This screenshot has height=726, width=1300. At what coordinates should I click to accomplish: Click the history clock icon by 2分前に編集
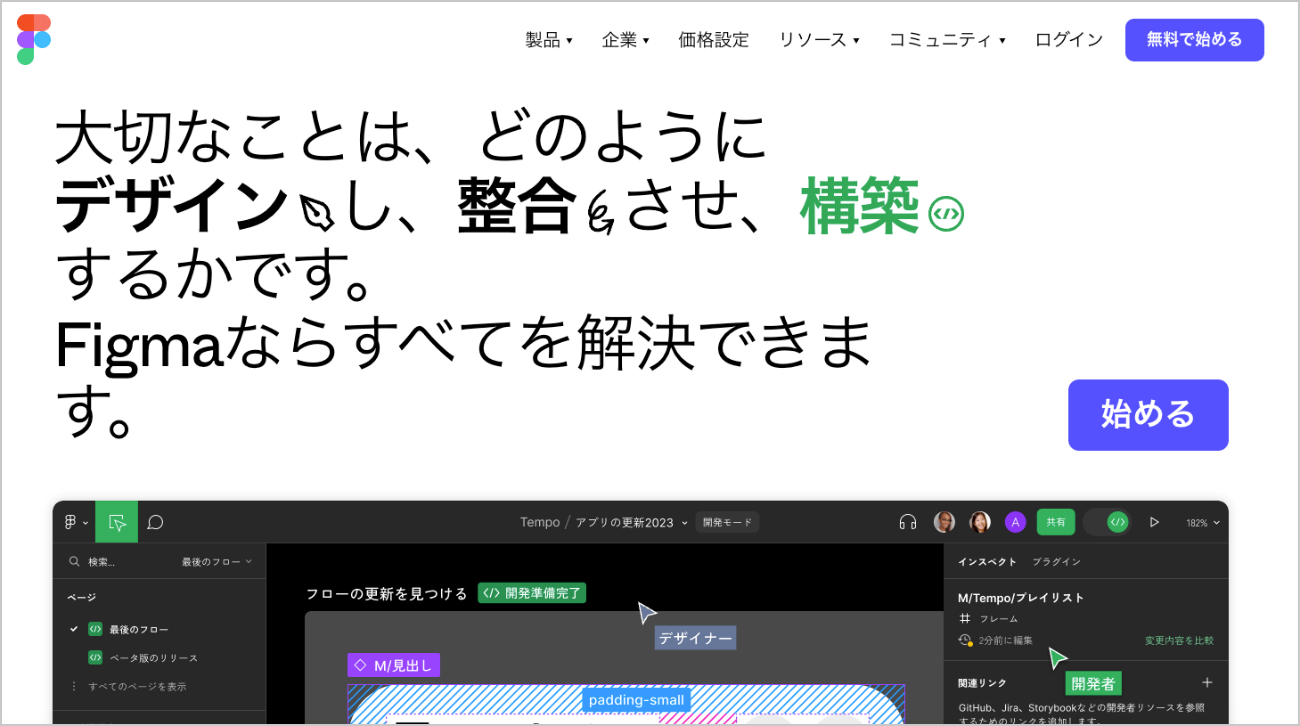coord(965,640)
